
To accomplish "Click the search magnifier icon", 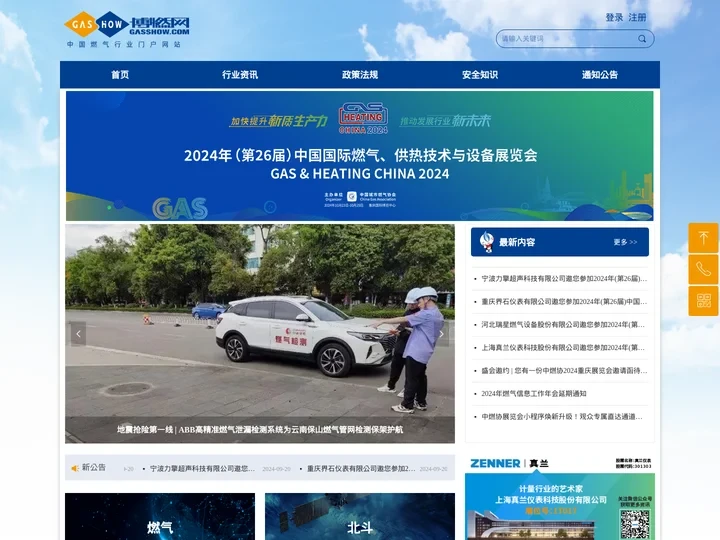I will (x=642, y=39).
